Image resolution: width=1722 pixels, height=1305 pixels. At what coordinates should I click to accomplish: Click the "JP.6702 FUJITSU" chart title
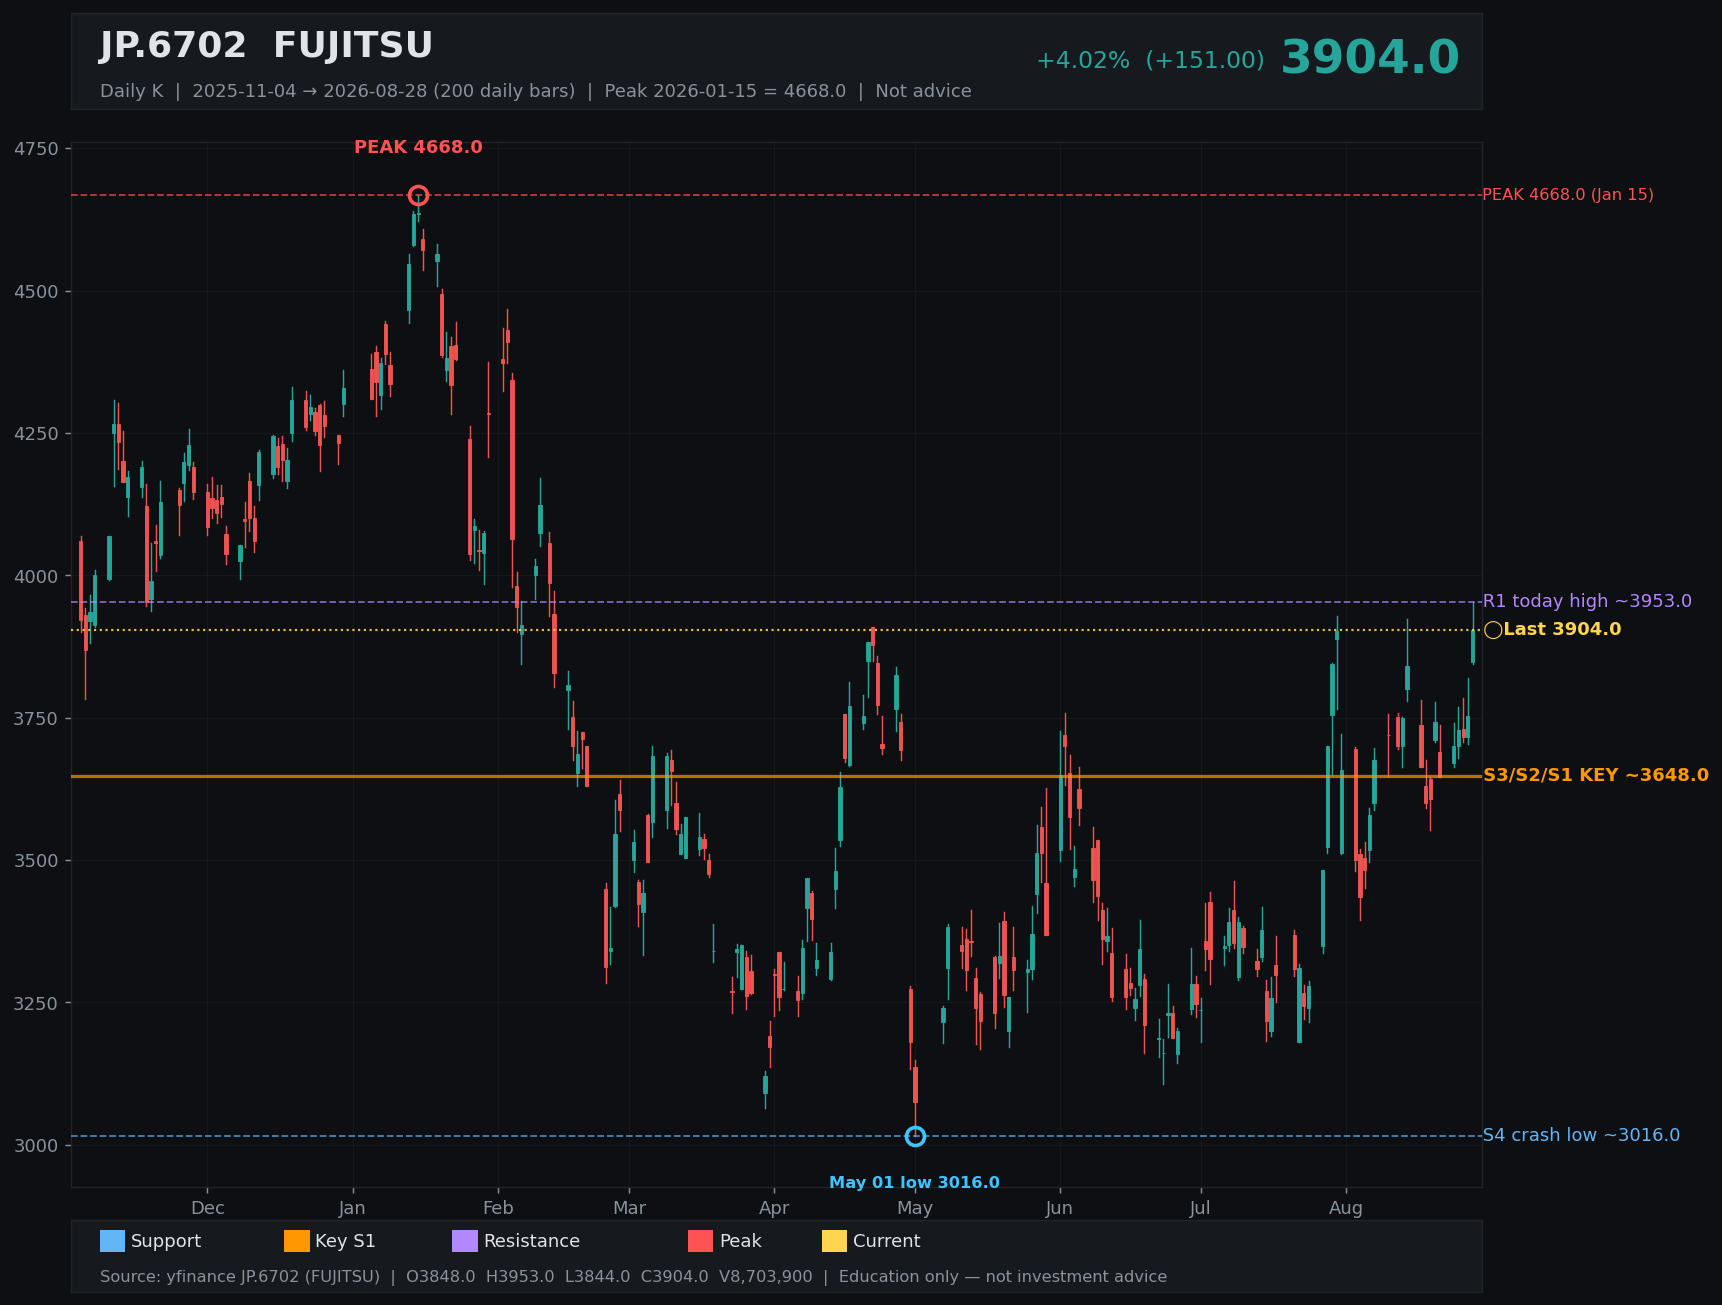point(266,46)
